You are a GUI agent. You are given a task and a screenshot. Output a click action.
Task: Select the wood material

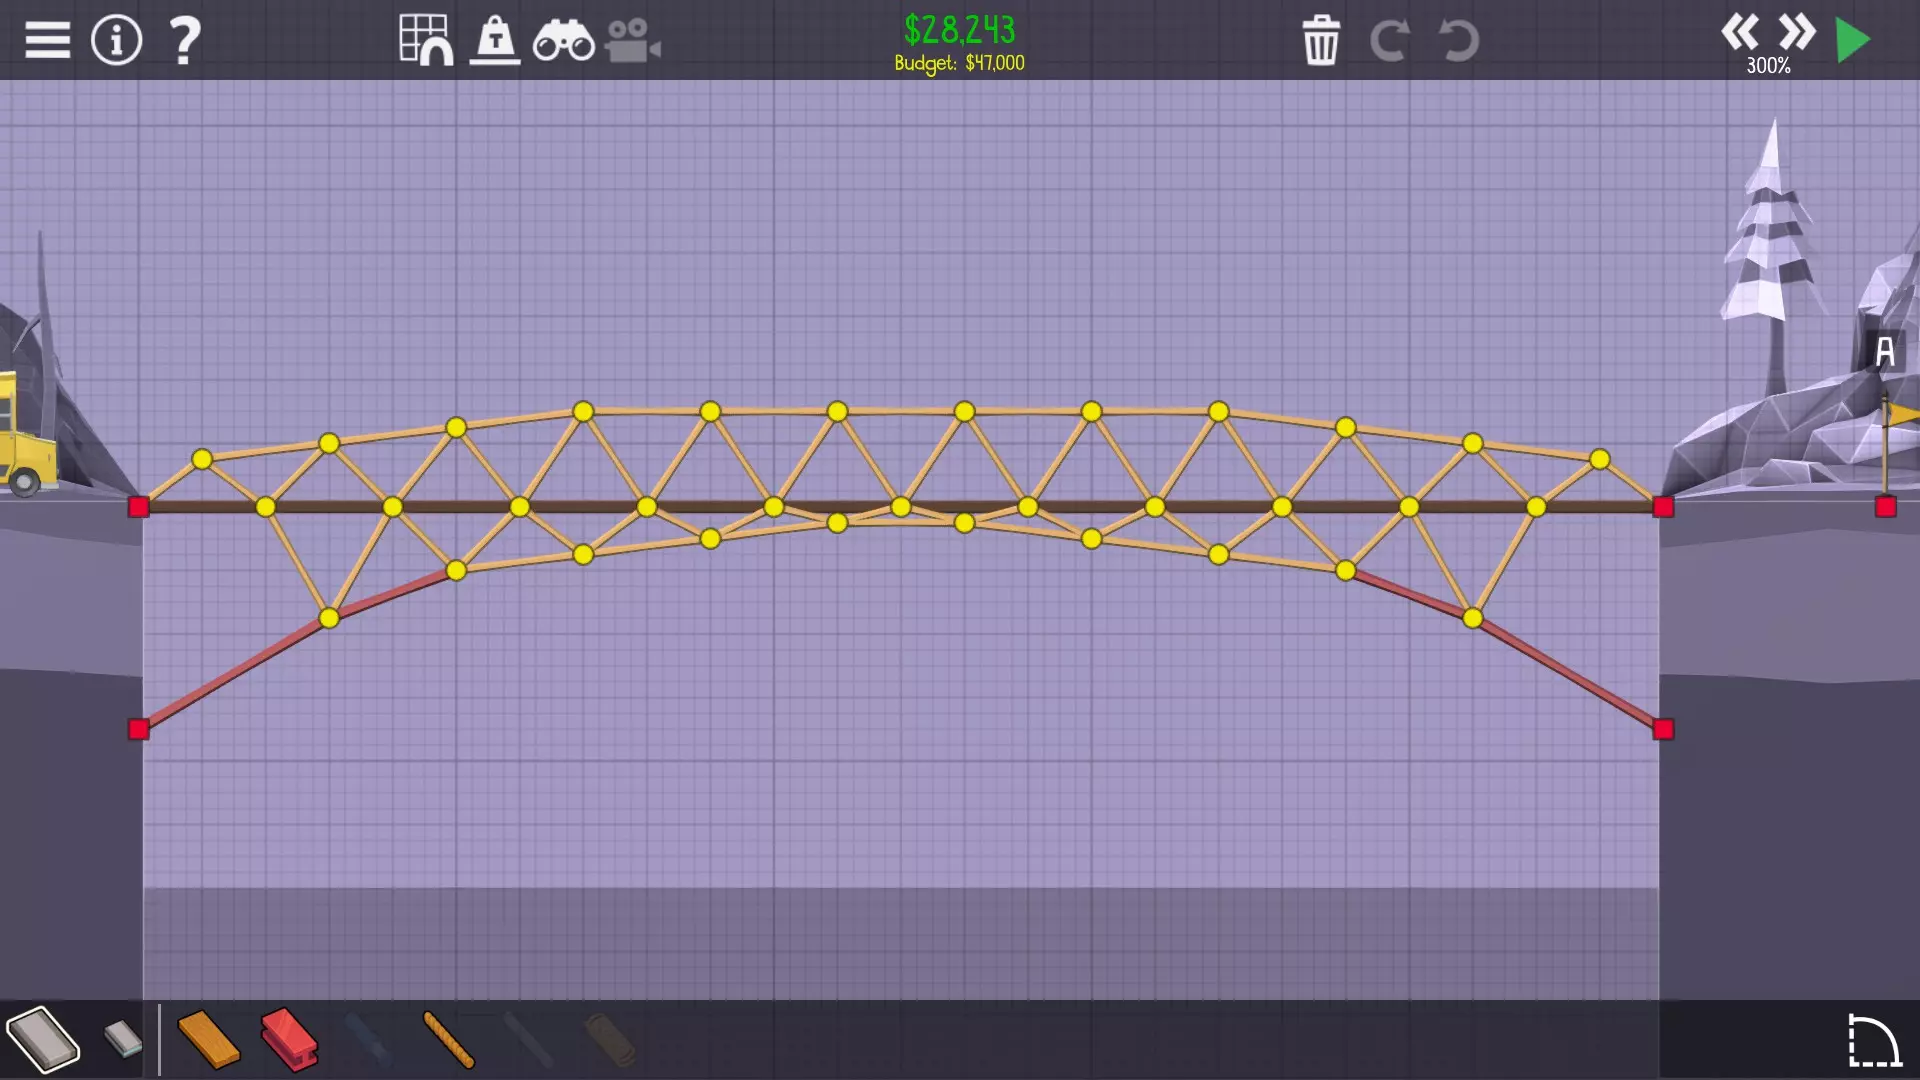(x=208, y=1040)
